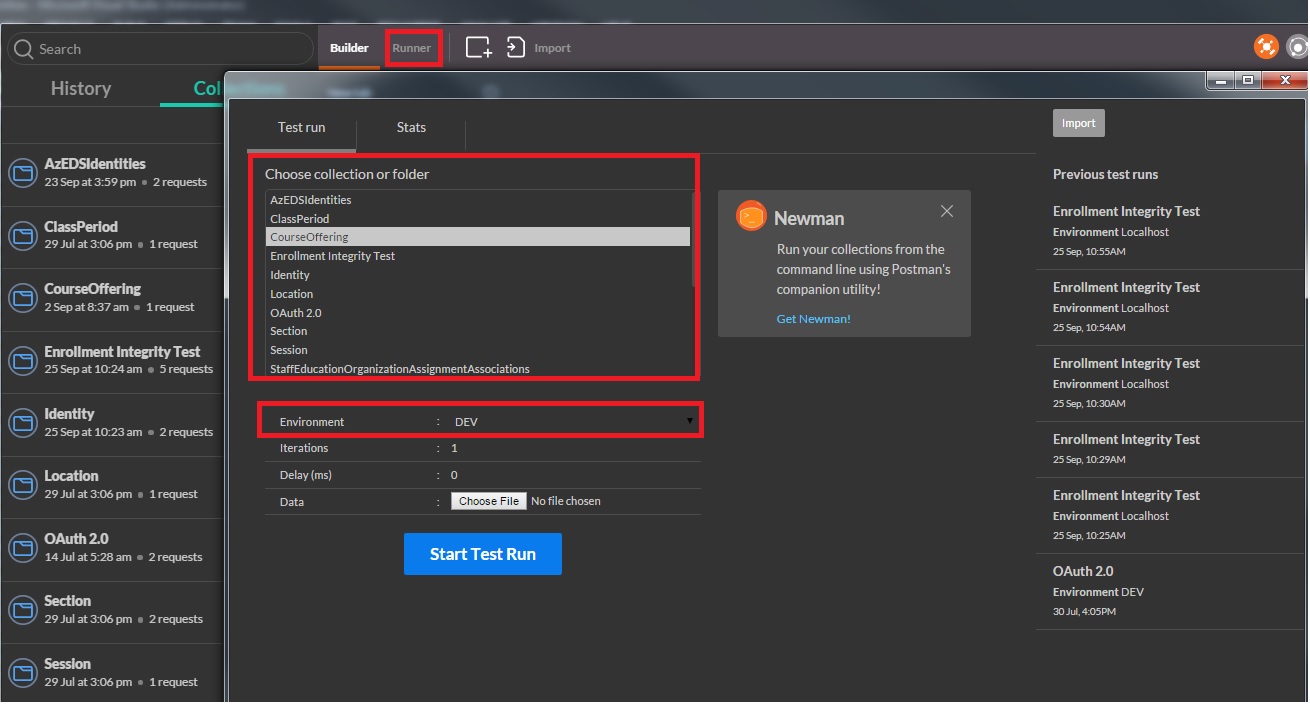The image size is (1310, 705).
Task: Click the Start Test Run button
Action: (483, 554)
